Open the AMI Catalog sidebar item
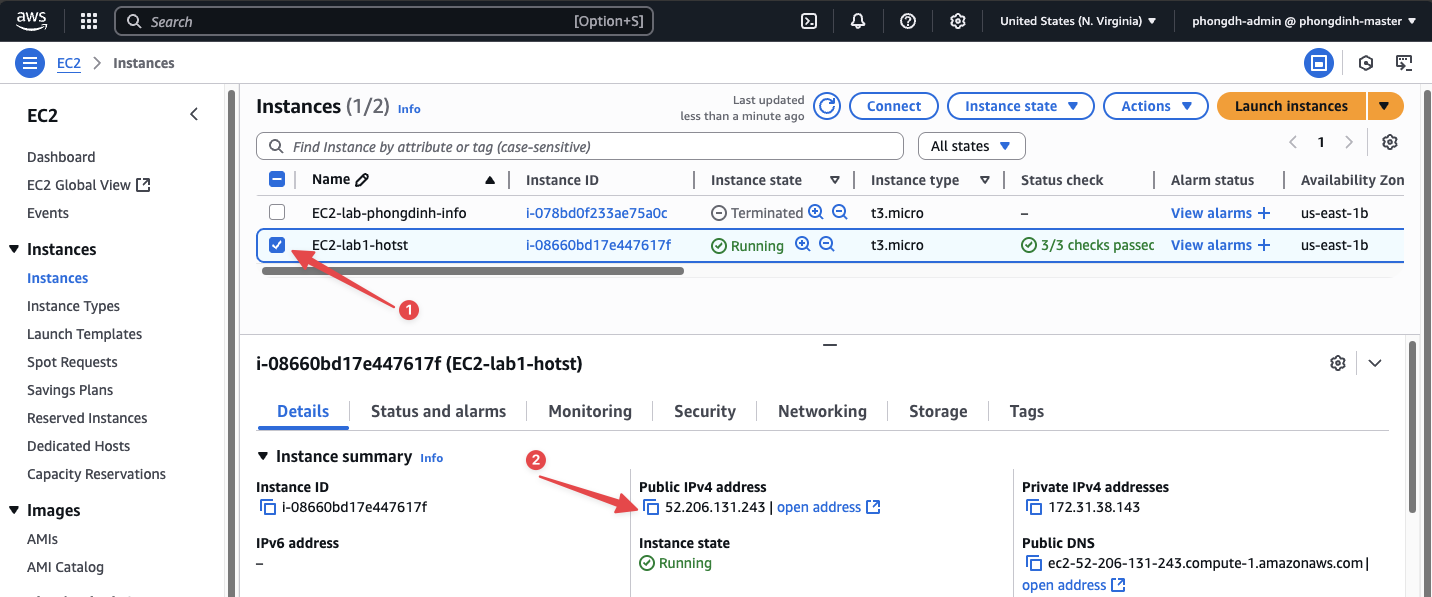Image resolution: width=1432 pixels, height=597 pixels. point(65,567)
